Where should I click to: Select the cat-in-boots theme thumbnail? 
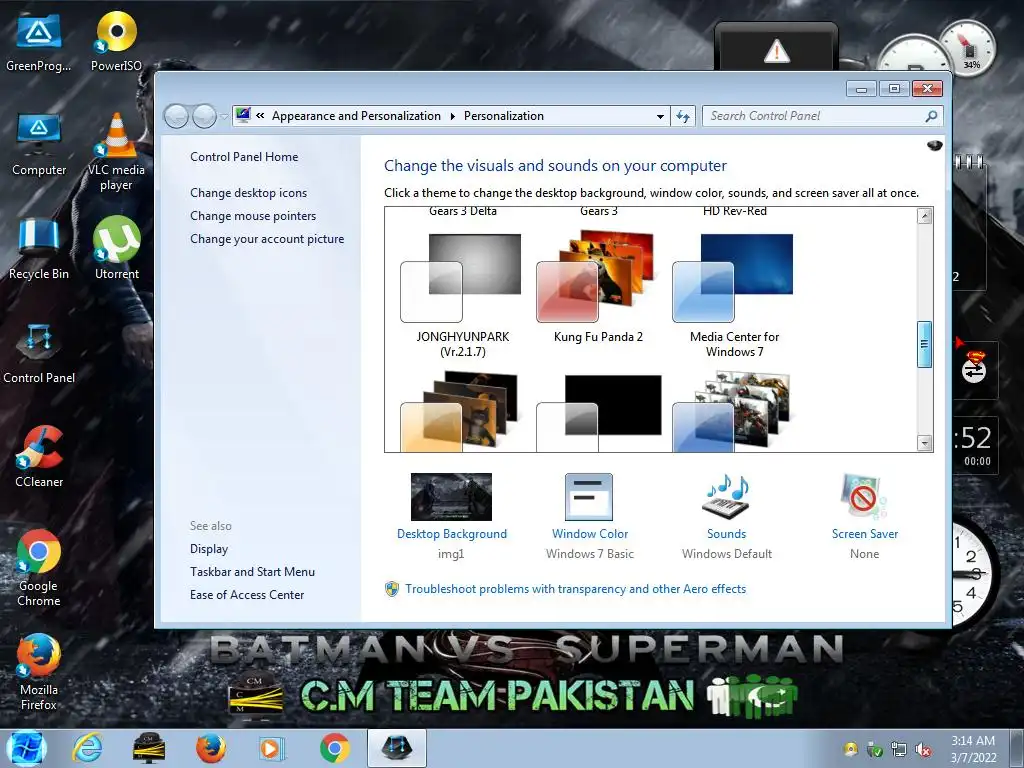click(460, 411)
